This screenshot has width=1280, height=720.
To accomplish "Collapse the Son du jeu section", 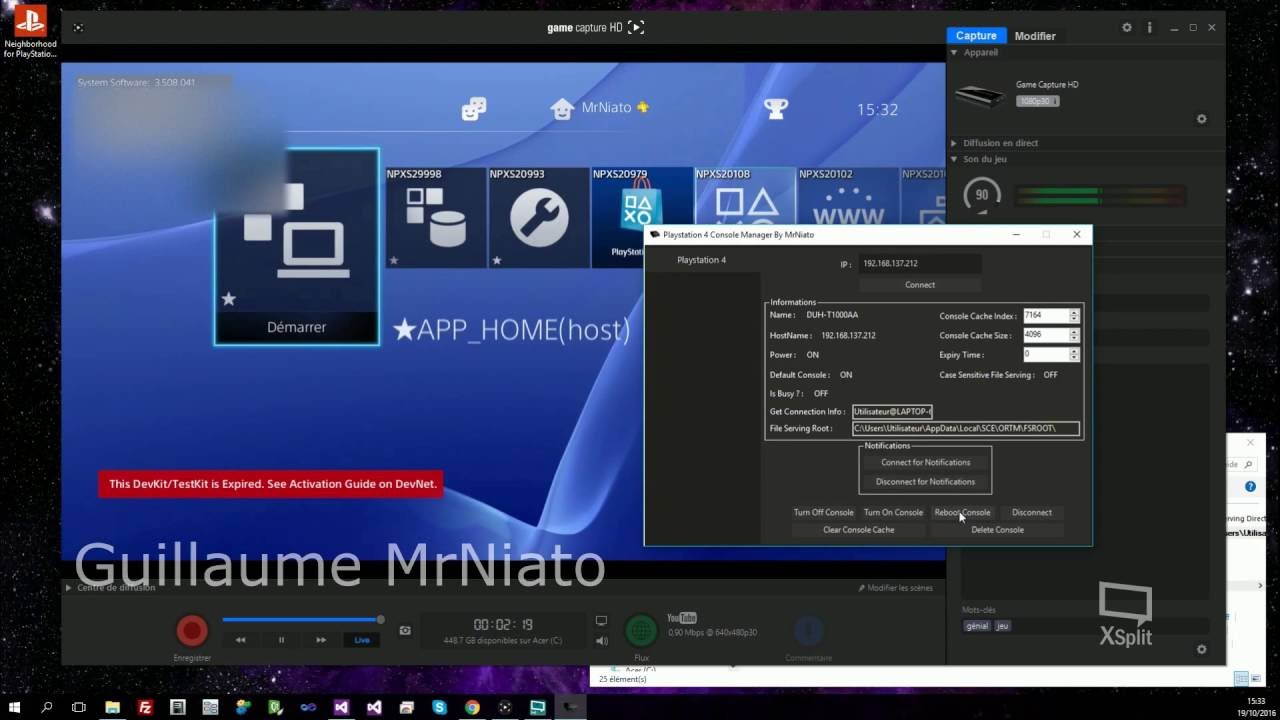I will (954, 159).
